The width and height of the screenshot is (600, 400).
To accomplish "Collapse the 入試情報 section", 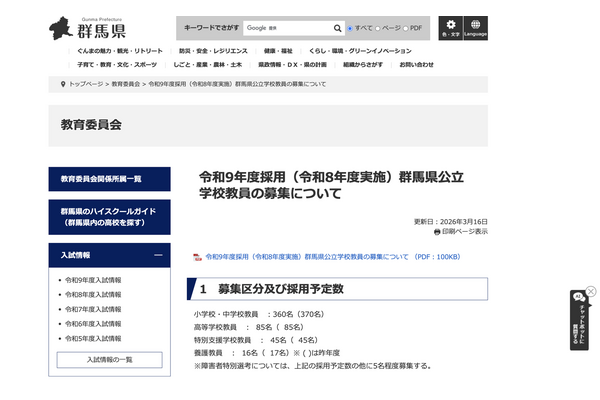I will pos(158,255).
